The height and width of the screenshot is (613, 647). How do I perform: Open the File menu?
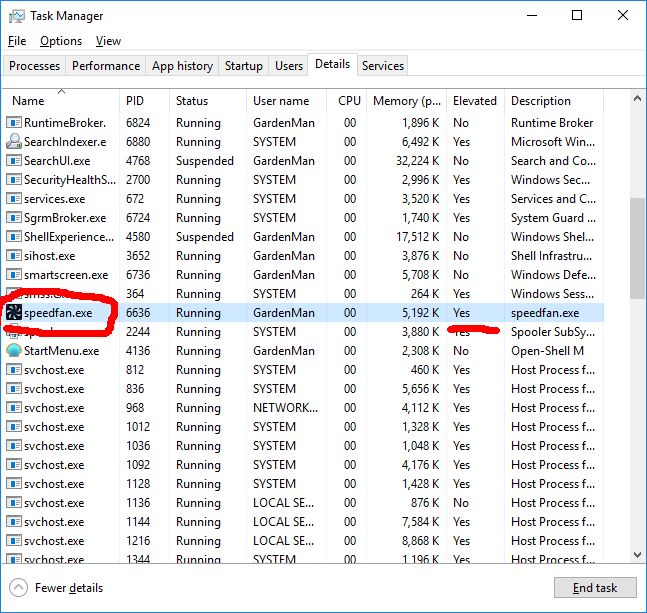tap(17, 41)
